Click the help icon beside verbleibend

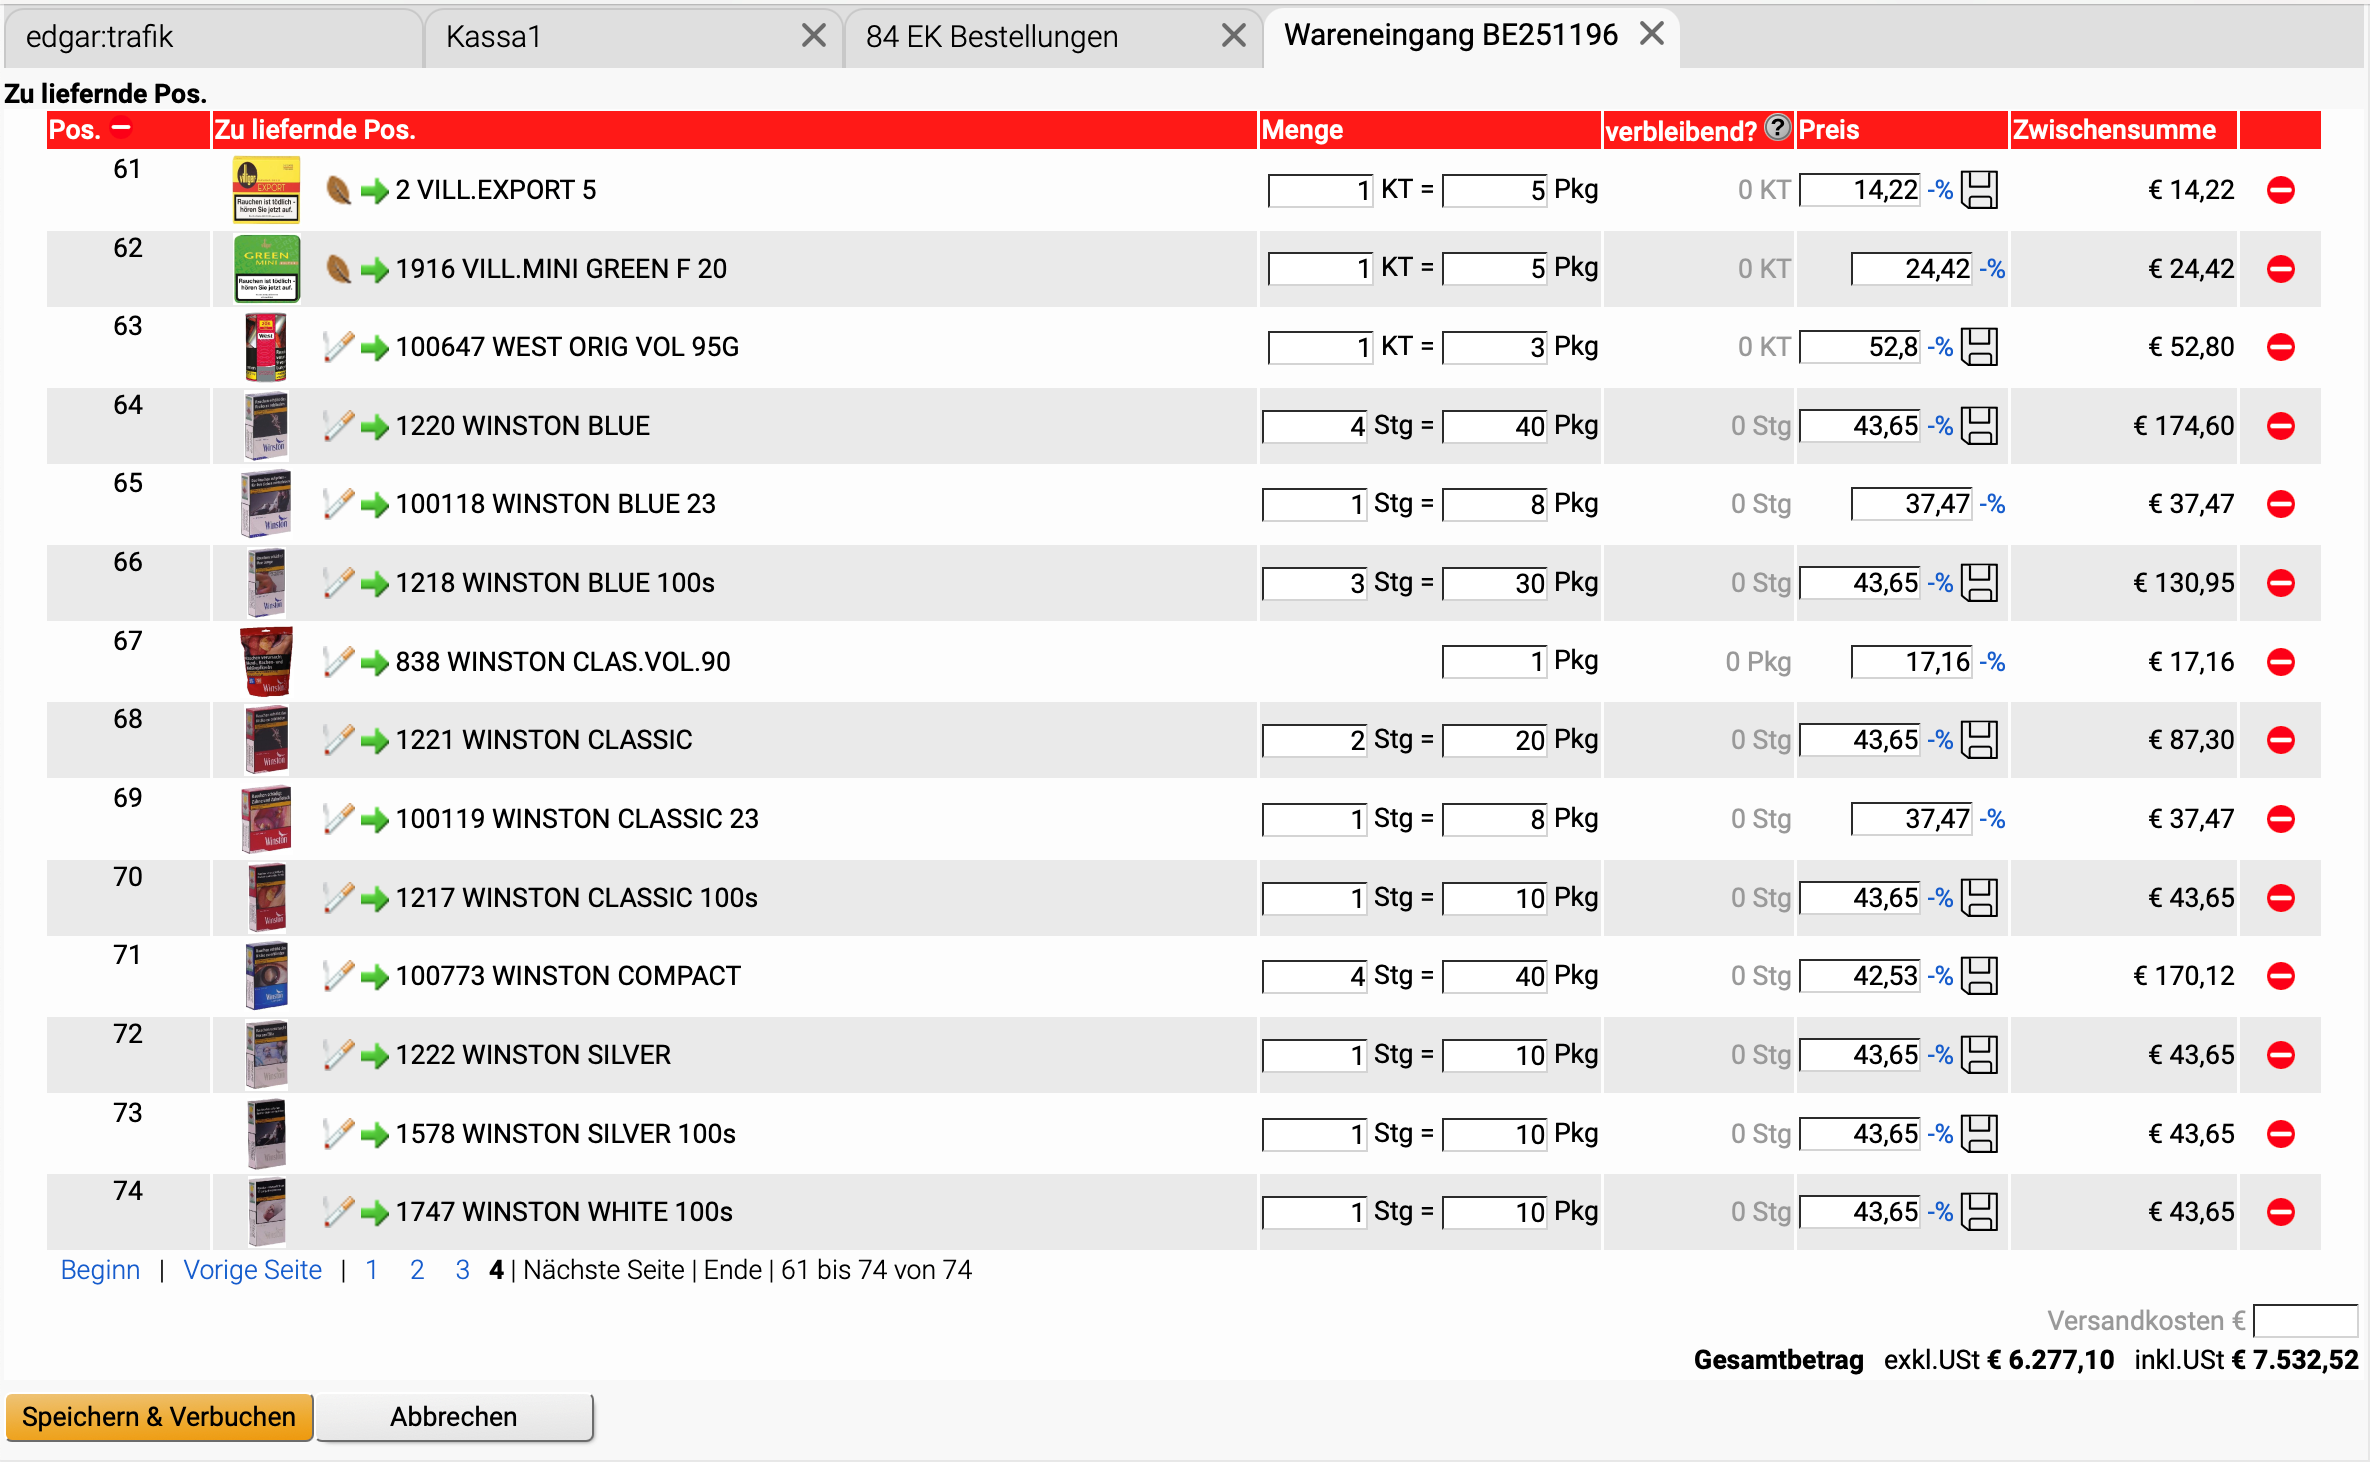(x=1777, y=128)
